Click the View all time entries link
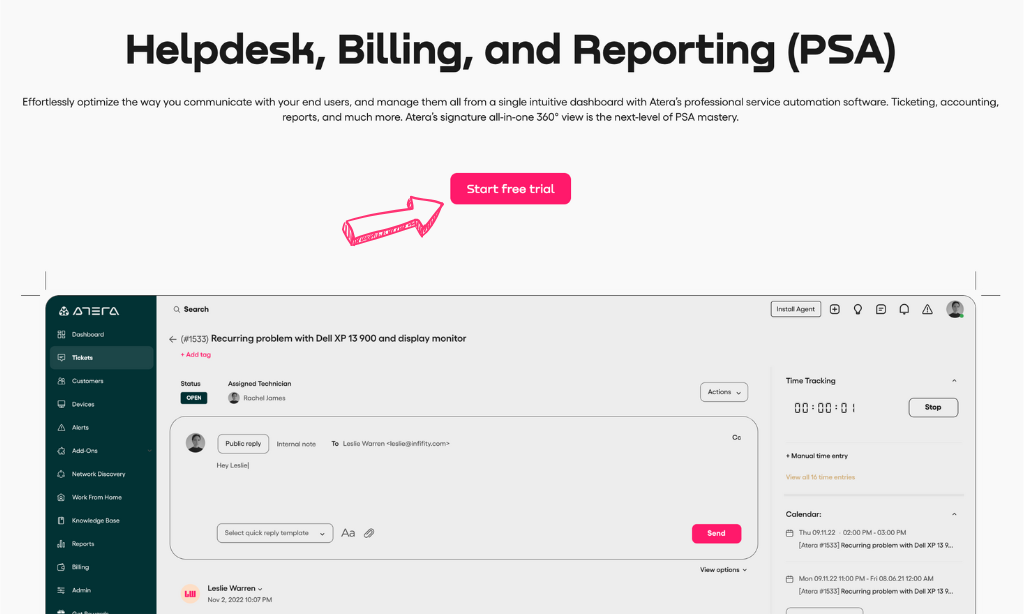 pos(820,477)
